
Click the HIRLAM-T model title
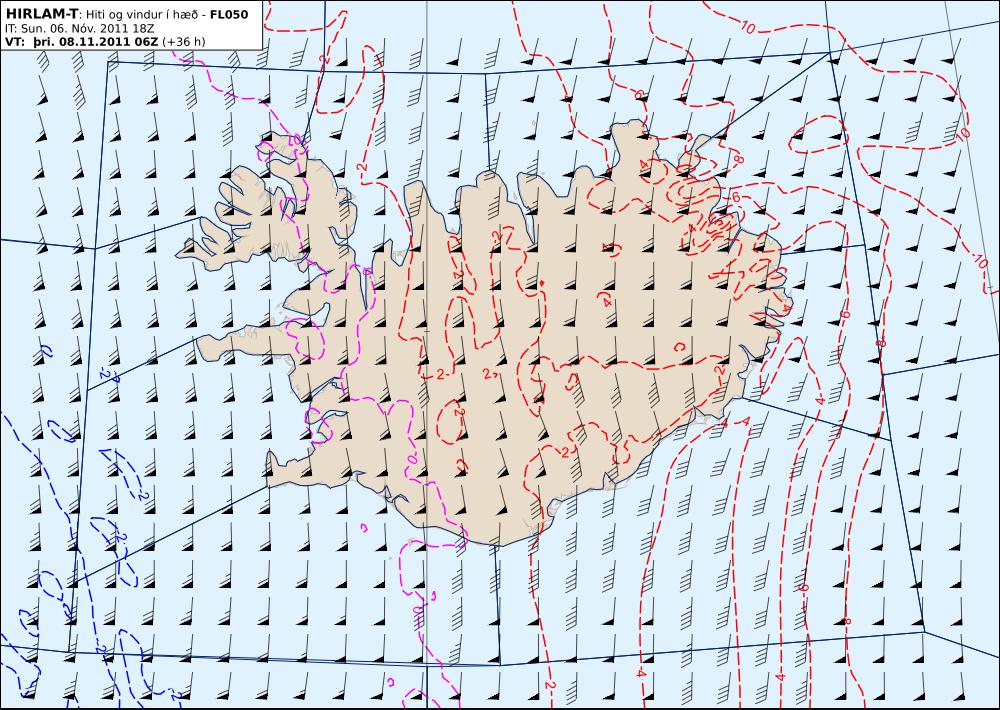[41, 13]
